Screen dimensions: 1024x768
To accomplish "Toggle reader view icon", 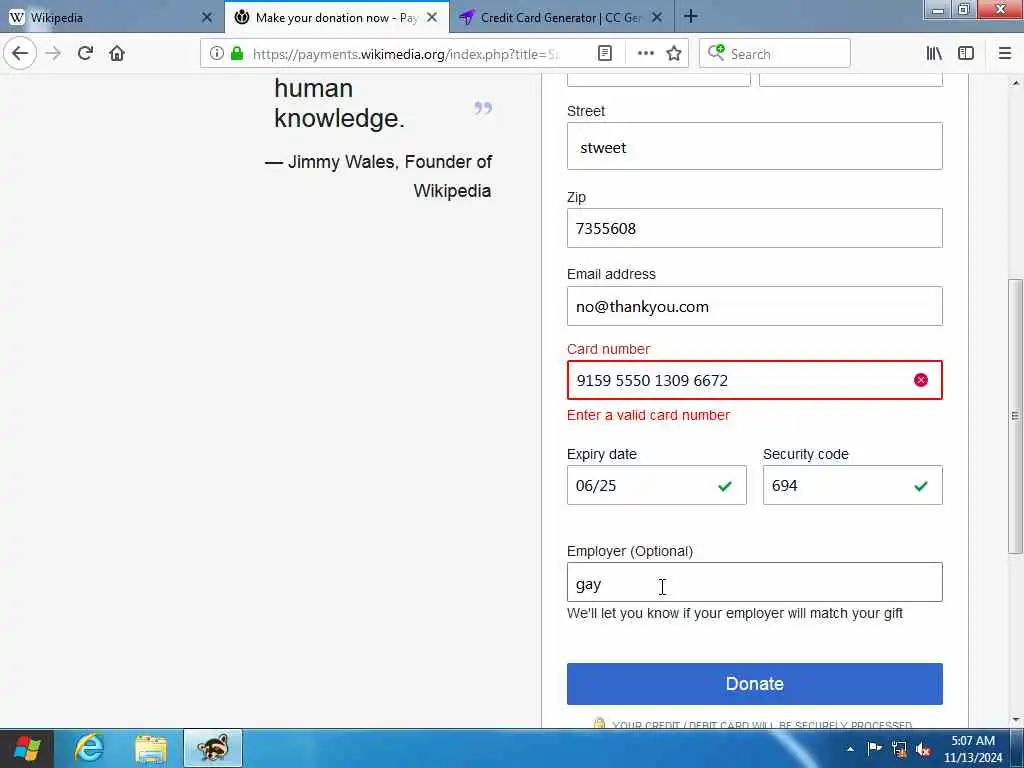I will point(605,54).
